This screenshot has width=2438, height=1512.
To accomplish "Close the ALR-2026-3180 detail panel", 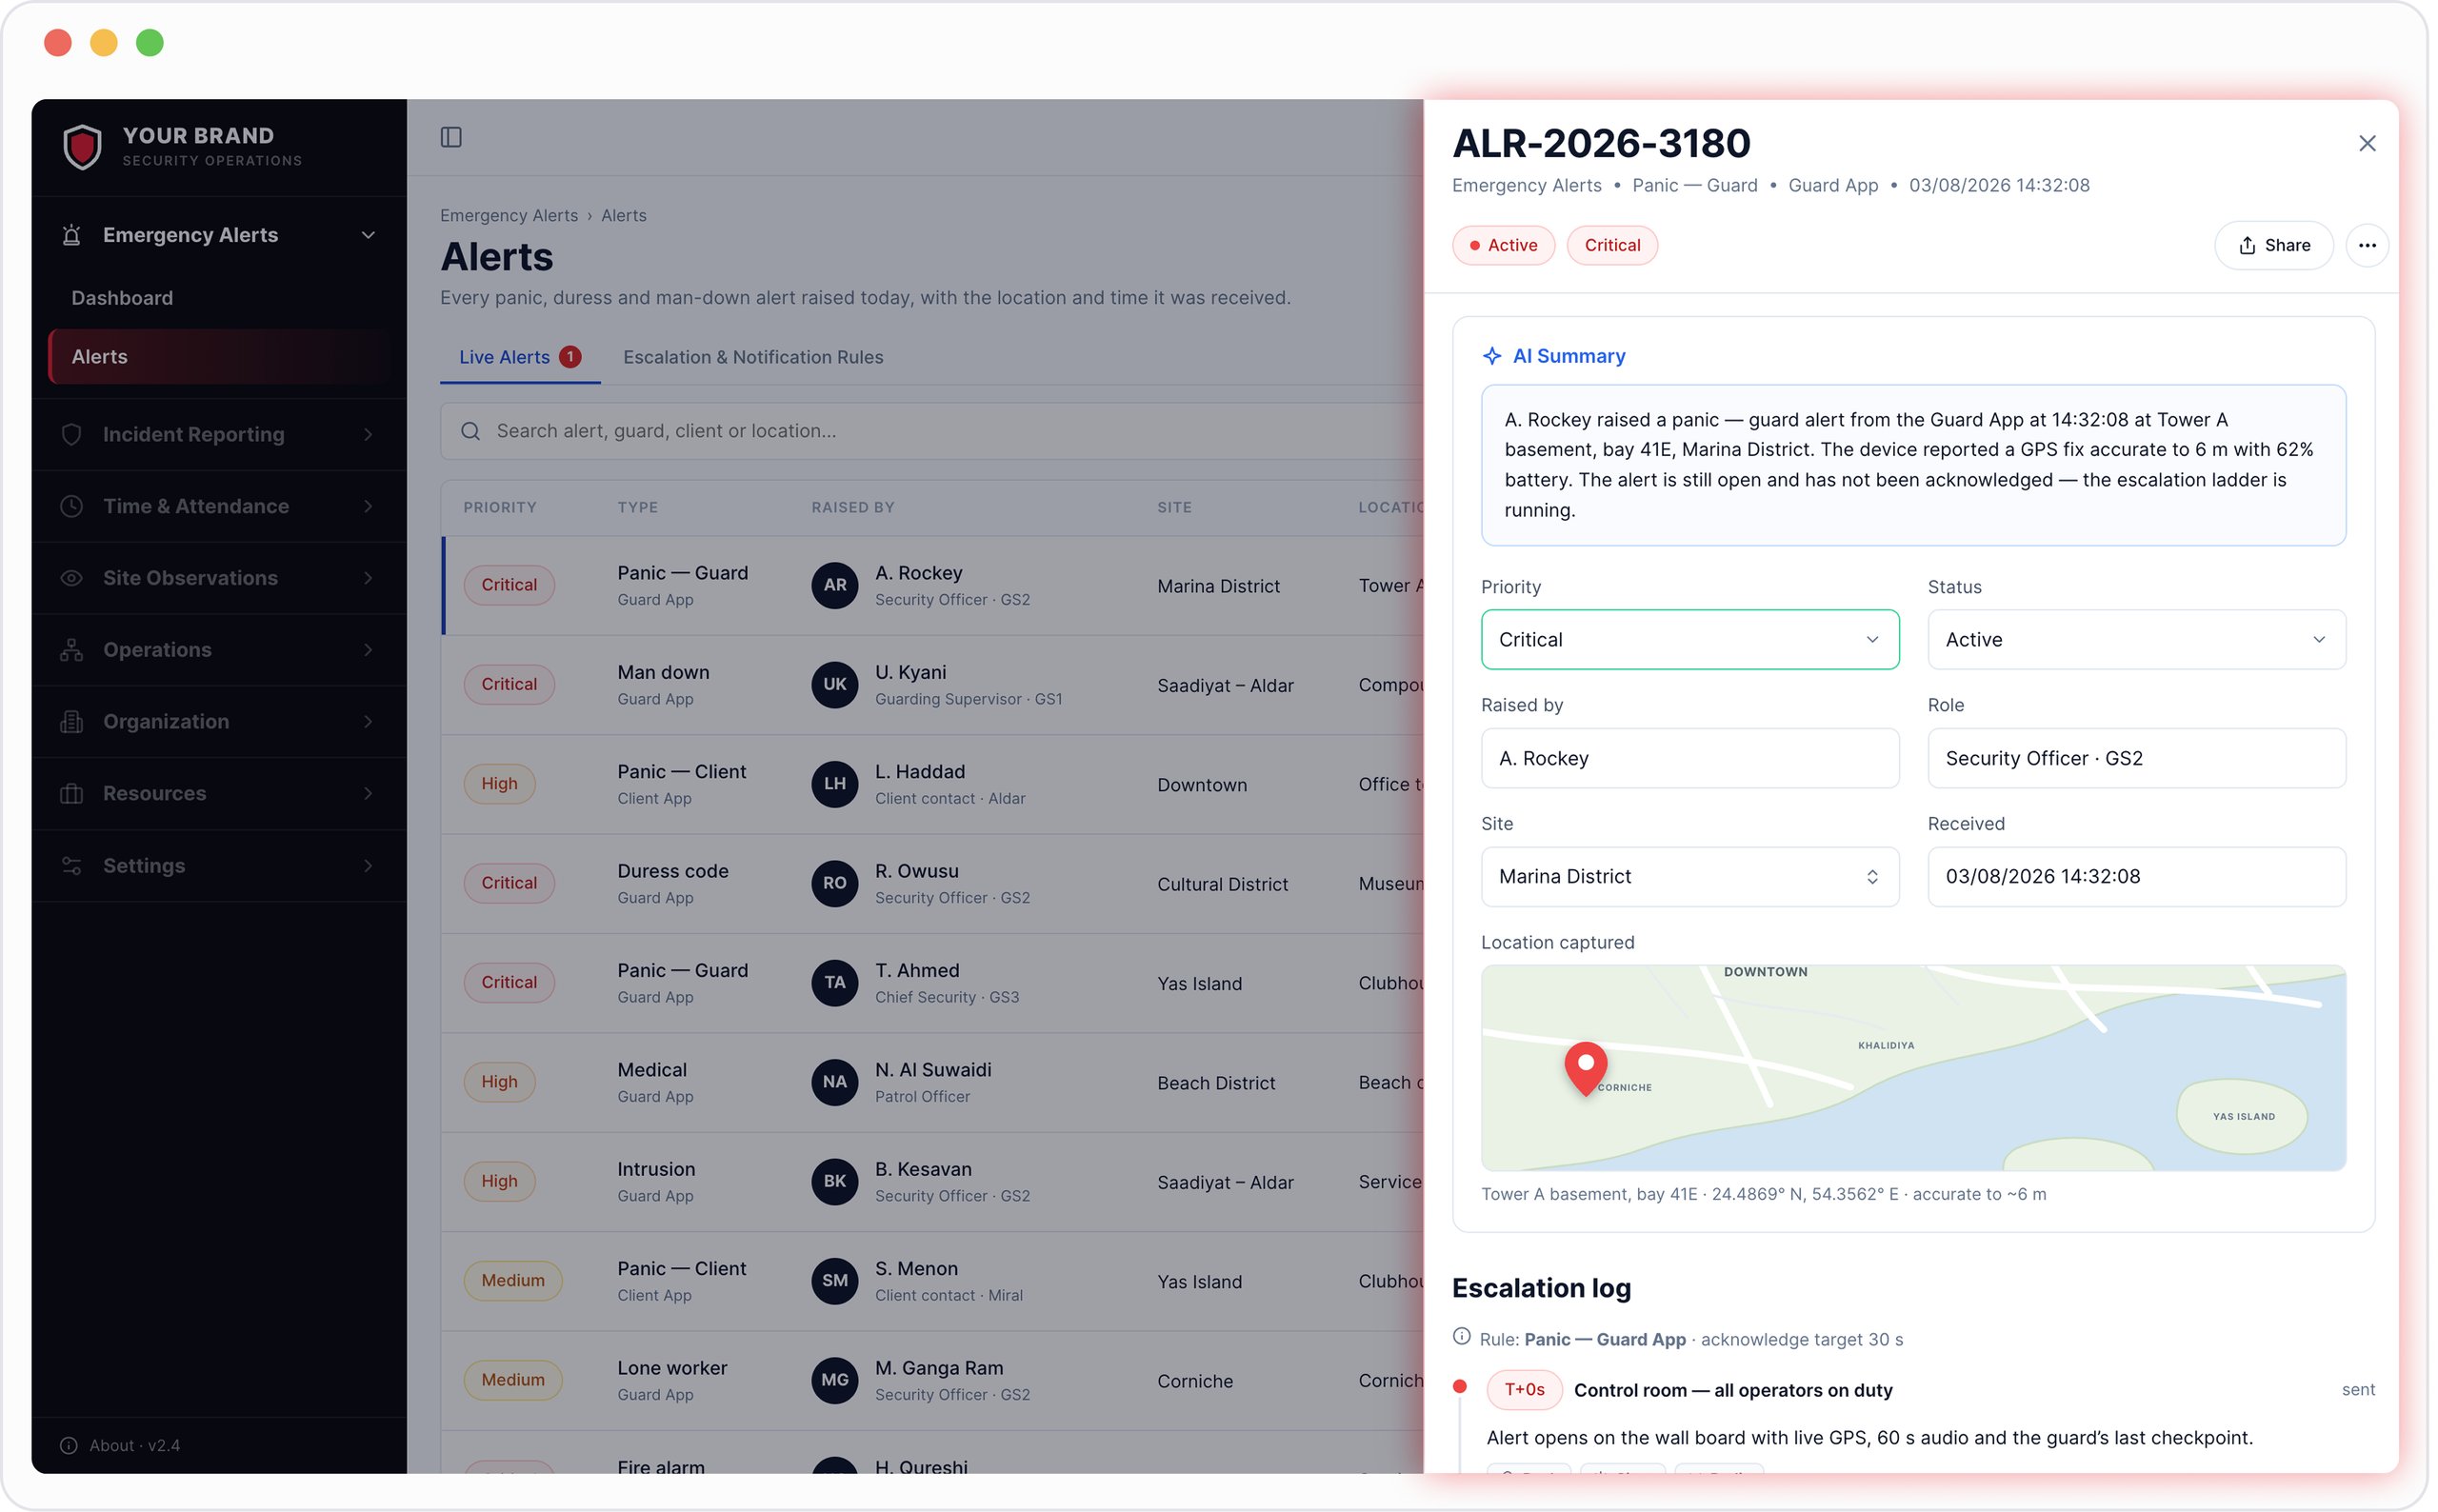I will pyautogui.click(x=2366, y=143).
